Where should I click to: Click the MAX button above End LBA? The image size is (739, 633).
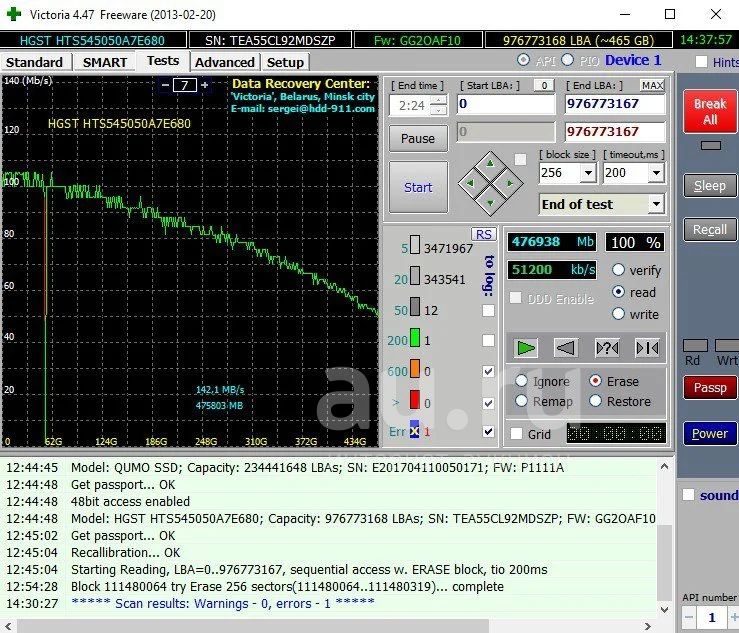coord(653,85)
